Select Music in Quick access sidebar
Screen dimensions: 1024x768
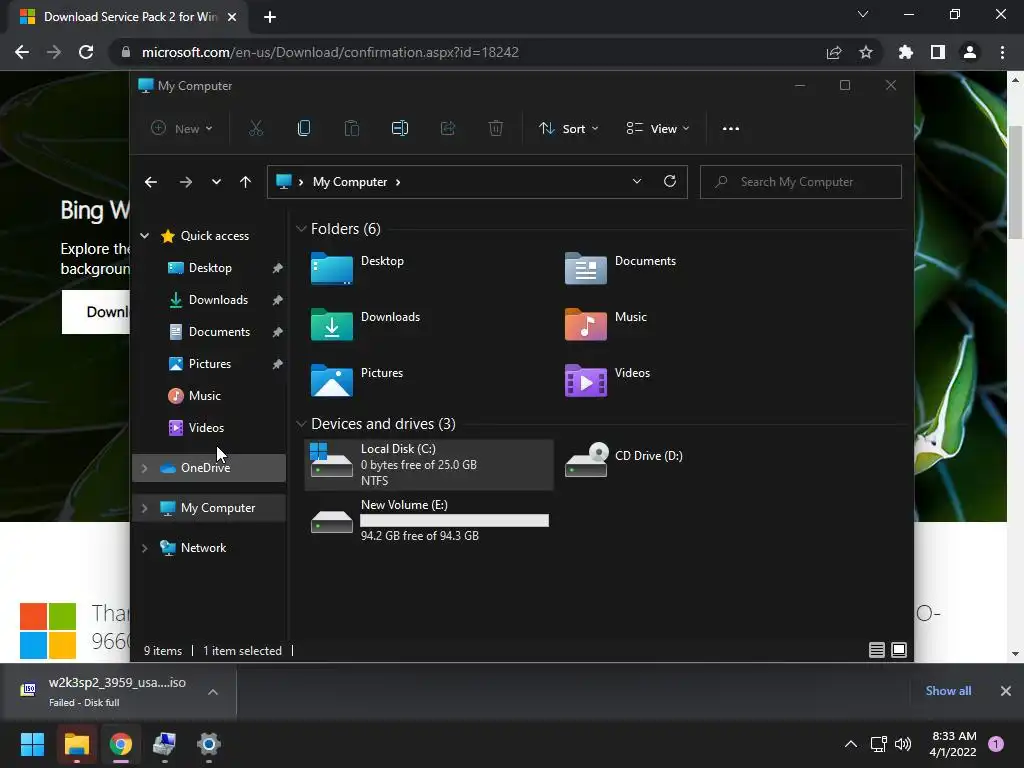[x=205, y=396]
